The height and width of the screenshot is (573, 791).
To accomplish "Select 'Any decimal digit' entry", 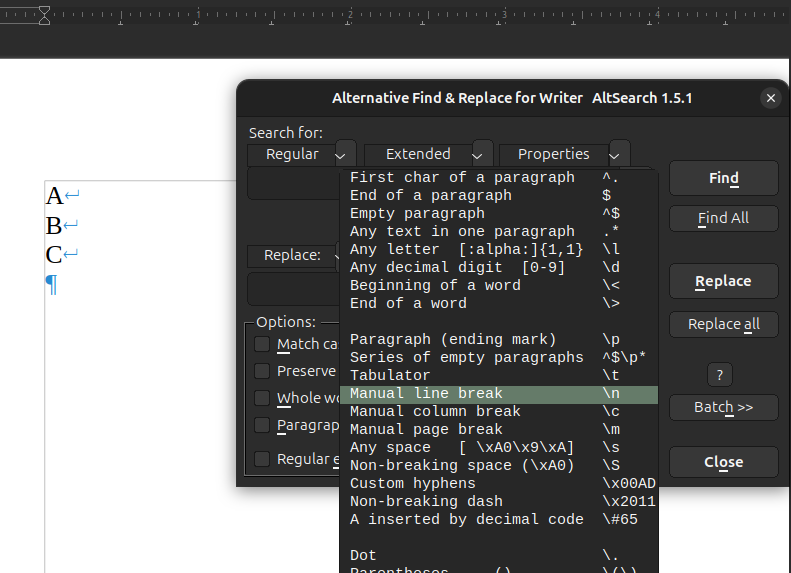I will (x=498, y=267).
